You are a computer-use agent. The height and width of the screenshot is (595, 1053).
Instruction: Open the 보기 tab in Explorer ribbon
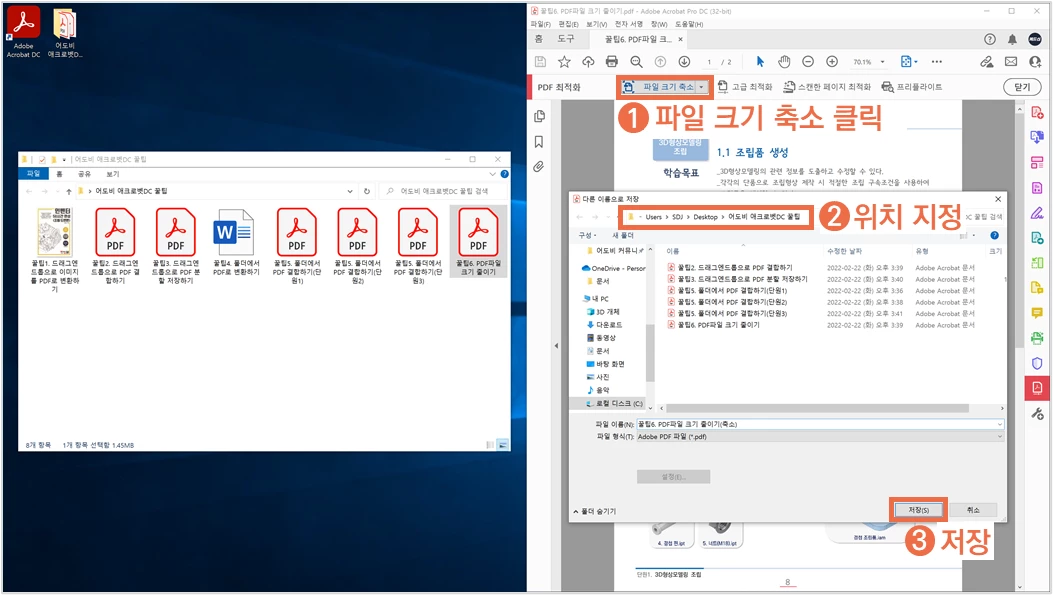coord(112,174)
